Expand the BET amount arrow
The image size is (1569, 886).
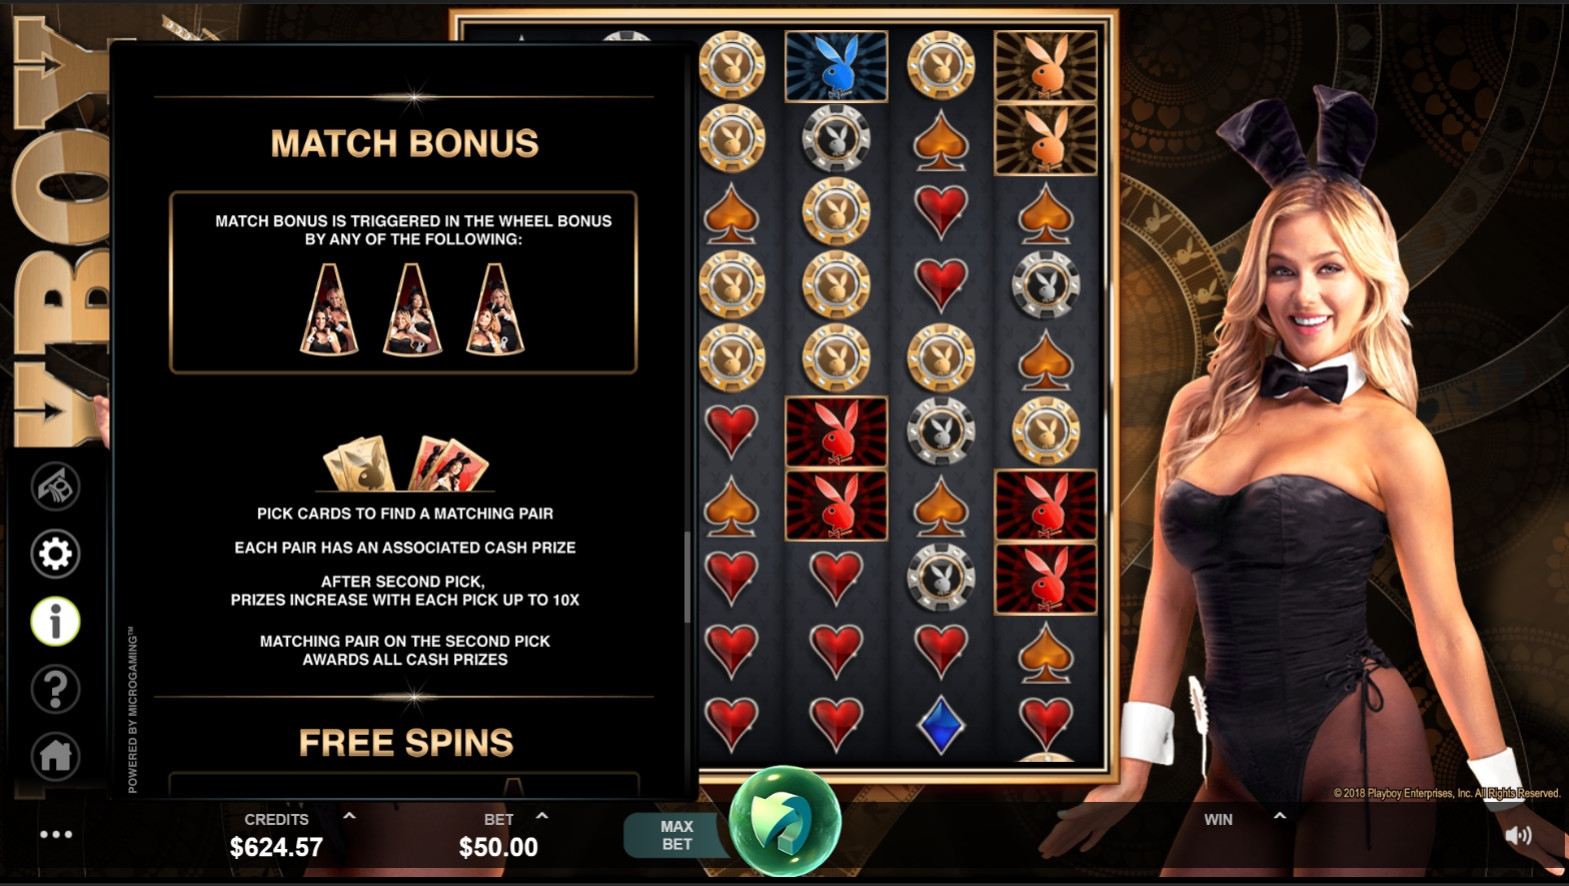point(542,816)
